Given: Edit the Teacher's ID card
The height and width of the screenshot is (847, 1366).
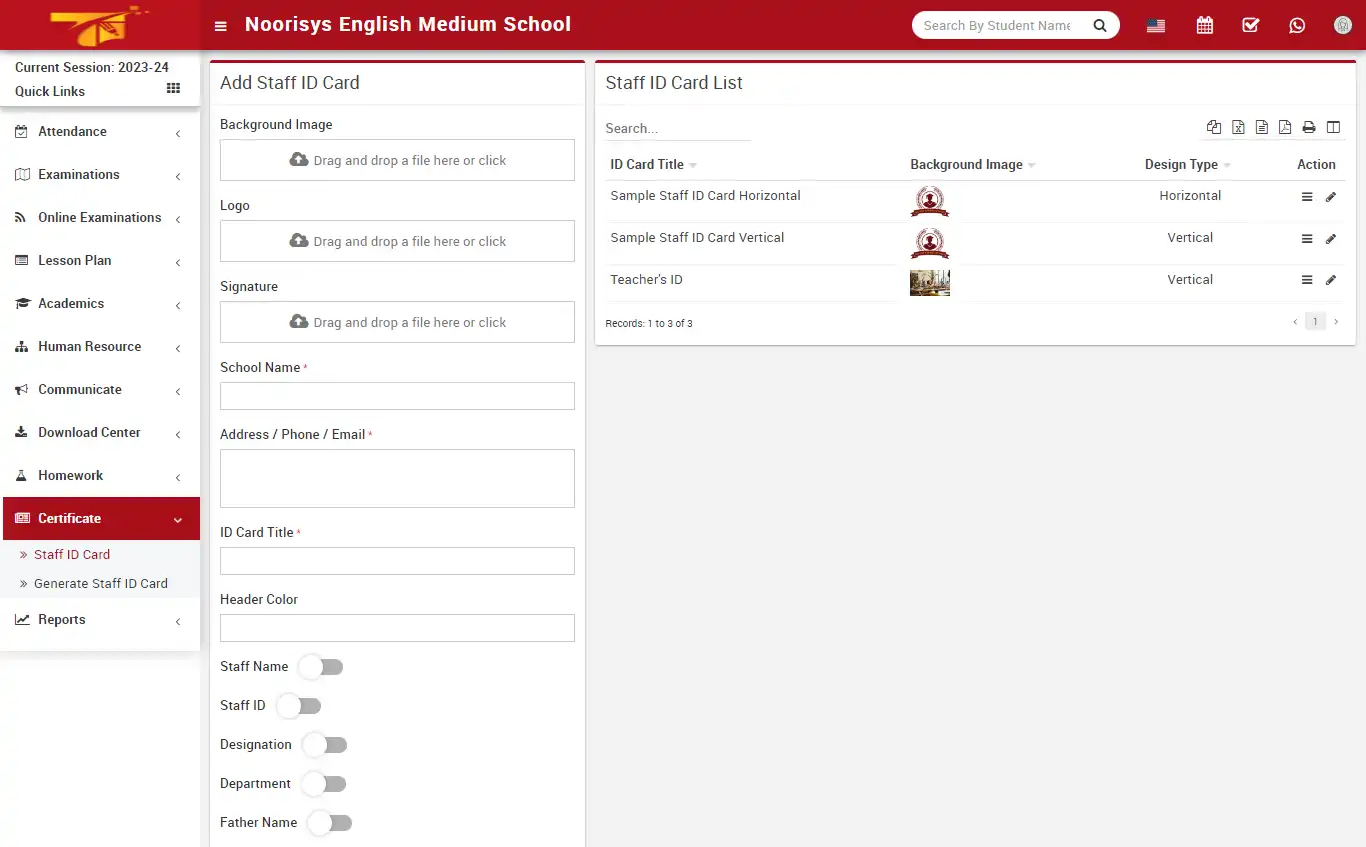Looking at the screenshot, I should click(1331, 281).
